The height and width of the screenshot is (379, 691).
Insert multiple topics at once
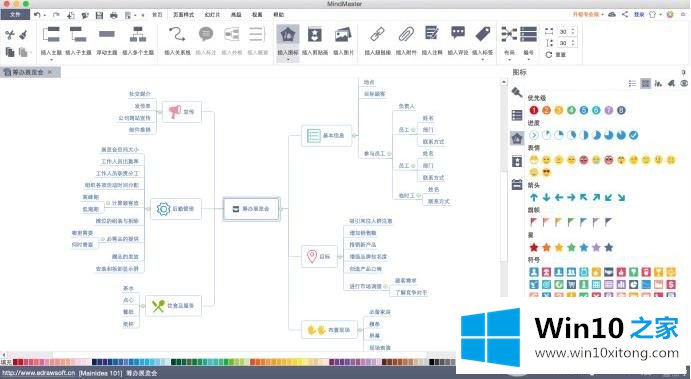coord(138,40)
